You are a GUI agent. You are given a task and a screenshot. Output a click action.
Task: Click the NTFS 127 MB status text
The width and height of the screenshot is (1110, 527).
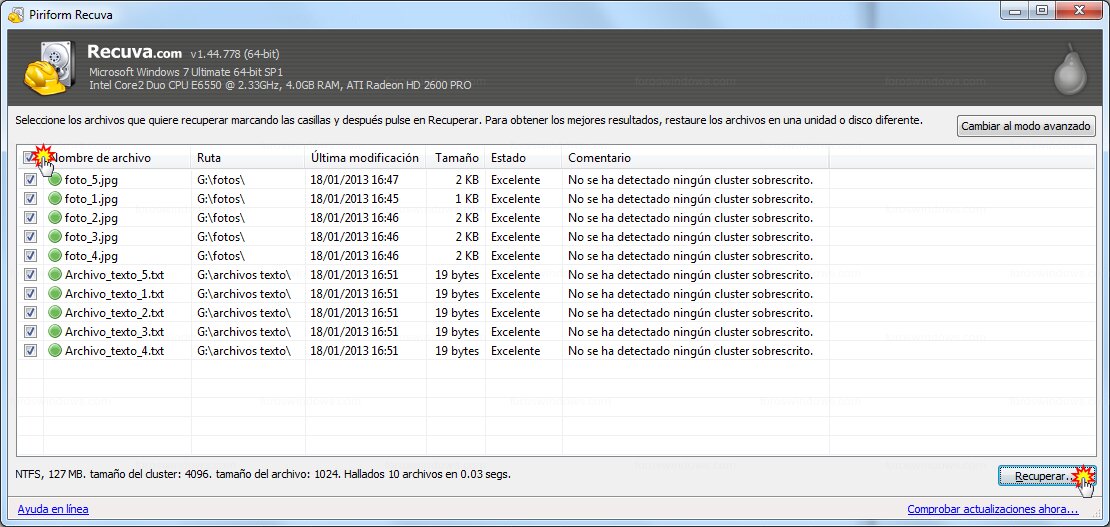(263, 473)
